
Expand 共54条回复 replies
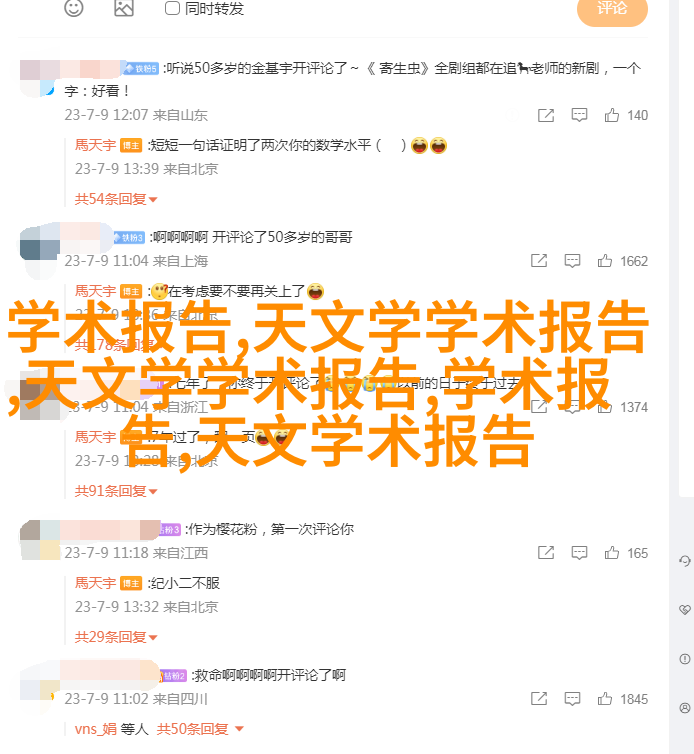click(116, 199)
